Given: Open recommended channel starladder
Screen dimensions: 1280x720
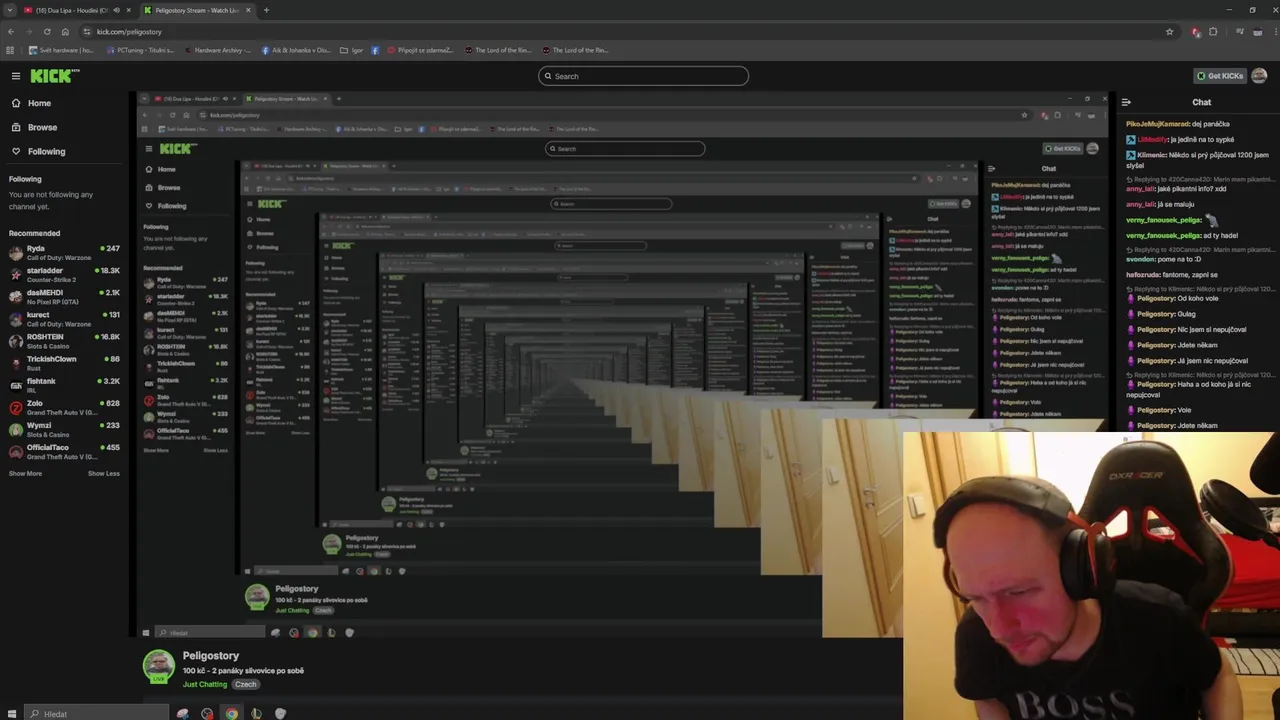Looking at the screenshot, I should (64, 275).
